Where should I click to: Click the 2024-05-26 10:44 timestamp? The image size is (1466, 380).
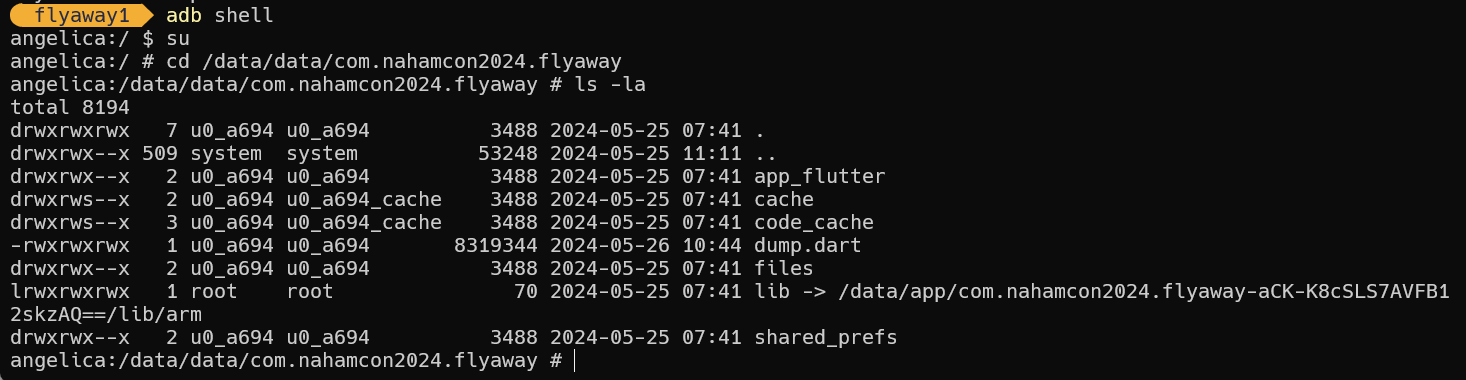click(646, 246)
